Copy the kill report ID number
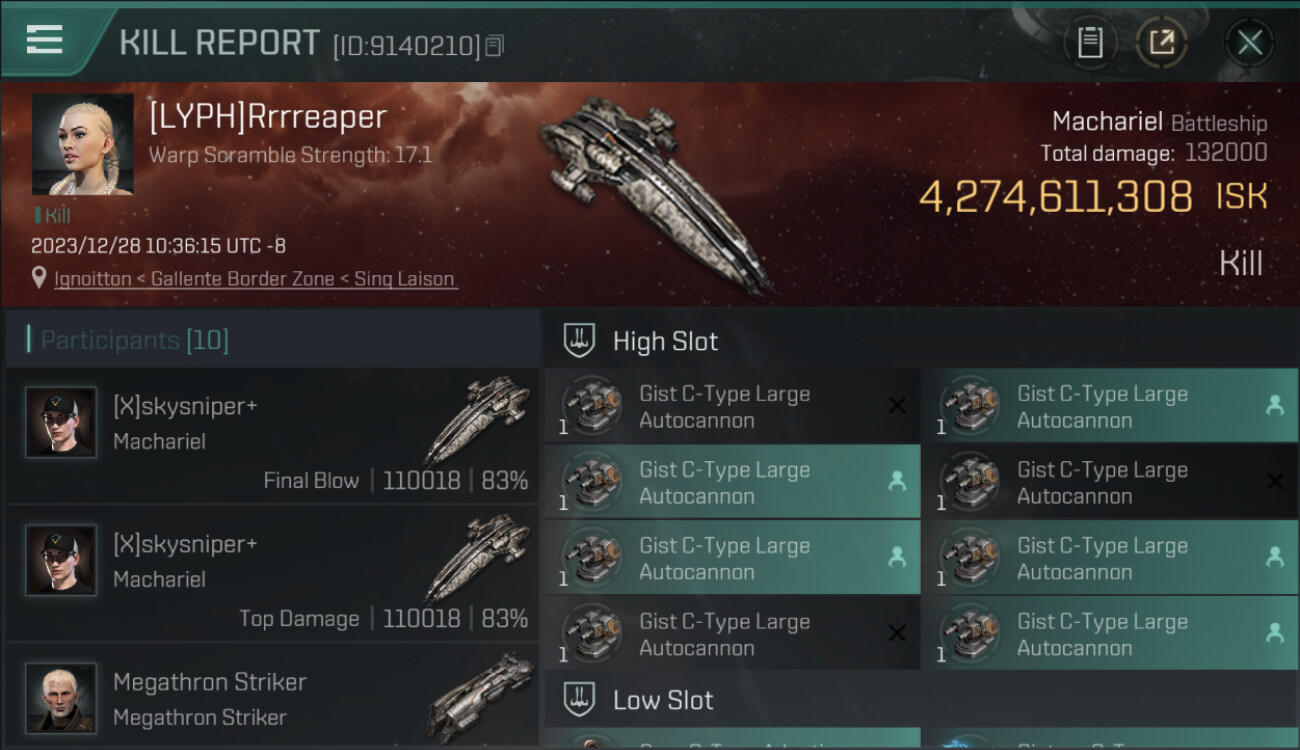 495,45
